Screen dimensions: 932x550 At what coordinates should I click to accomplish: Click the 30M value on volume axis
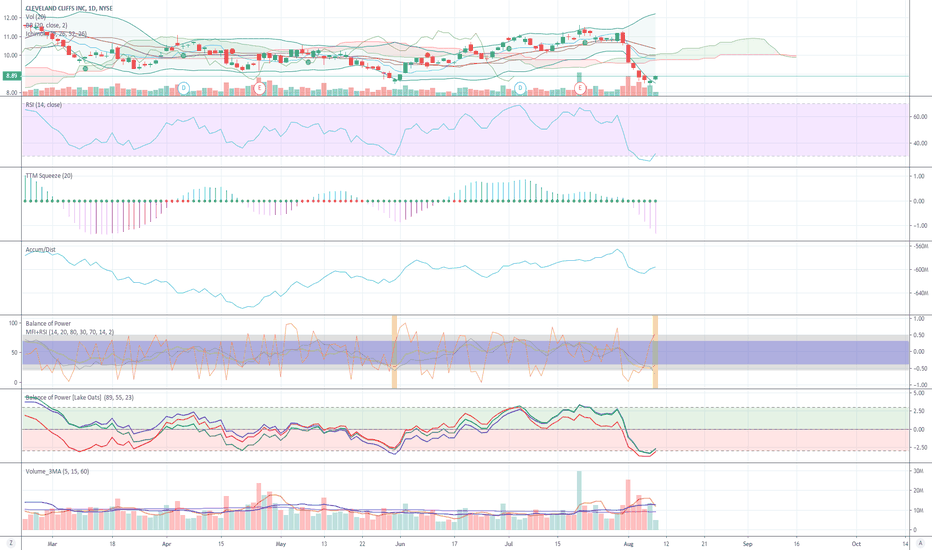coord(918,471)
